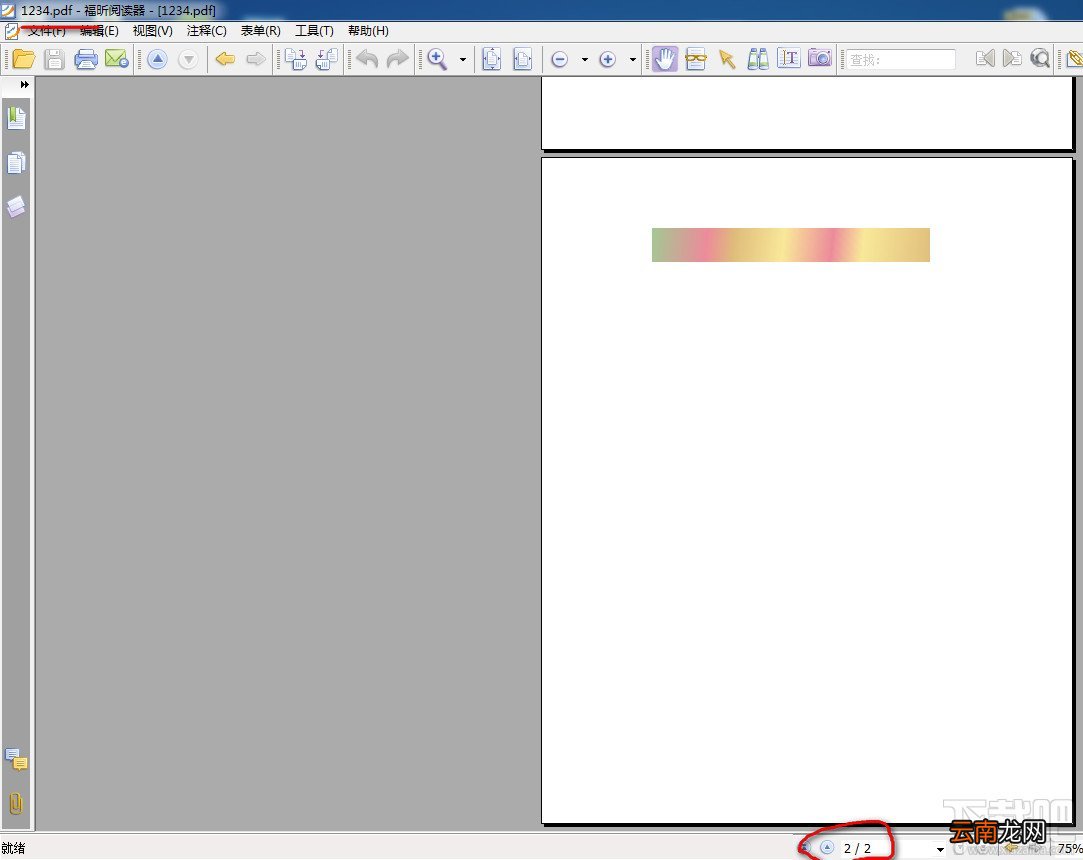Screen dimensions: 1083x860
Task: Open the Attachments paperclip panel icon
Action: [x=16, y=804]
